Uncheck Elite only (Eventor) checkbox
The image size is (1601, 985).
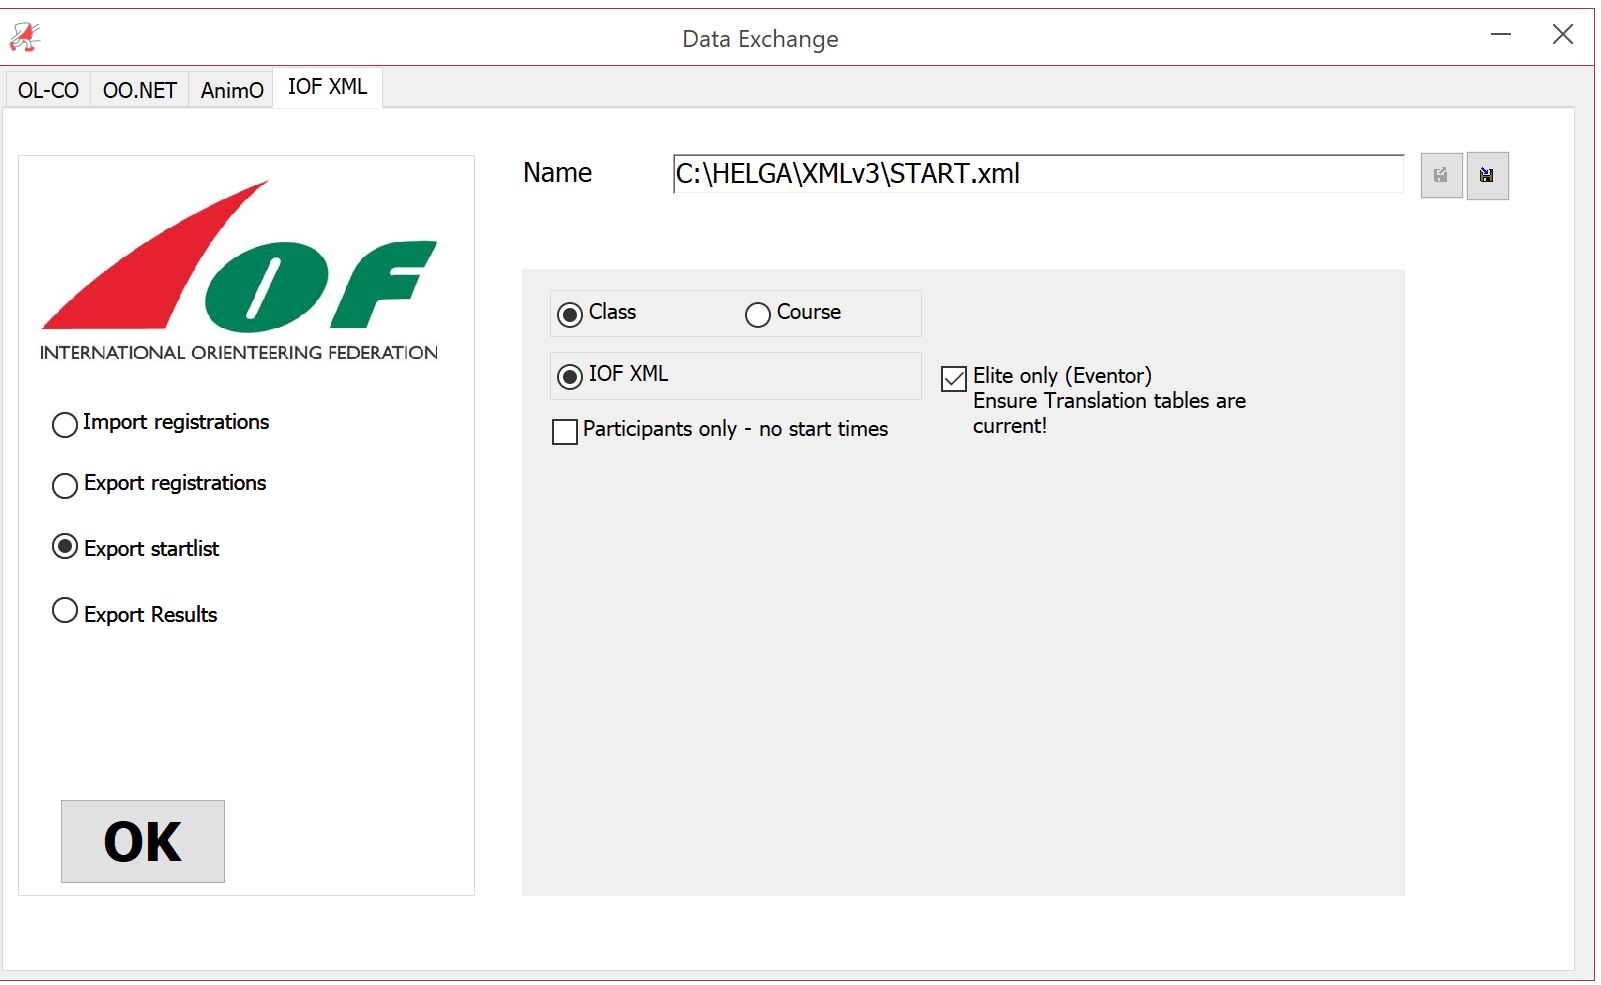(x=954, y=379)
